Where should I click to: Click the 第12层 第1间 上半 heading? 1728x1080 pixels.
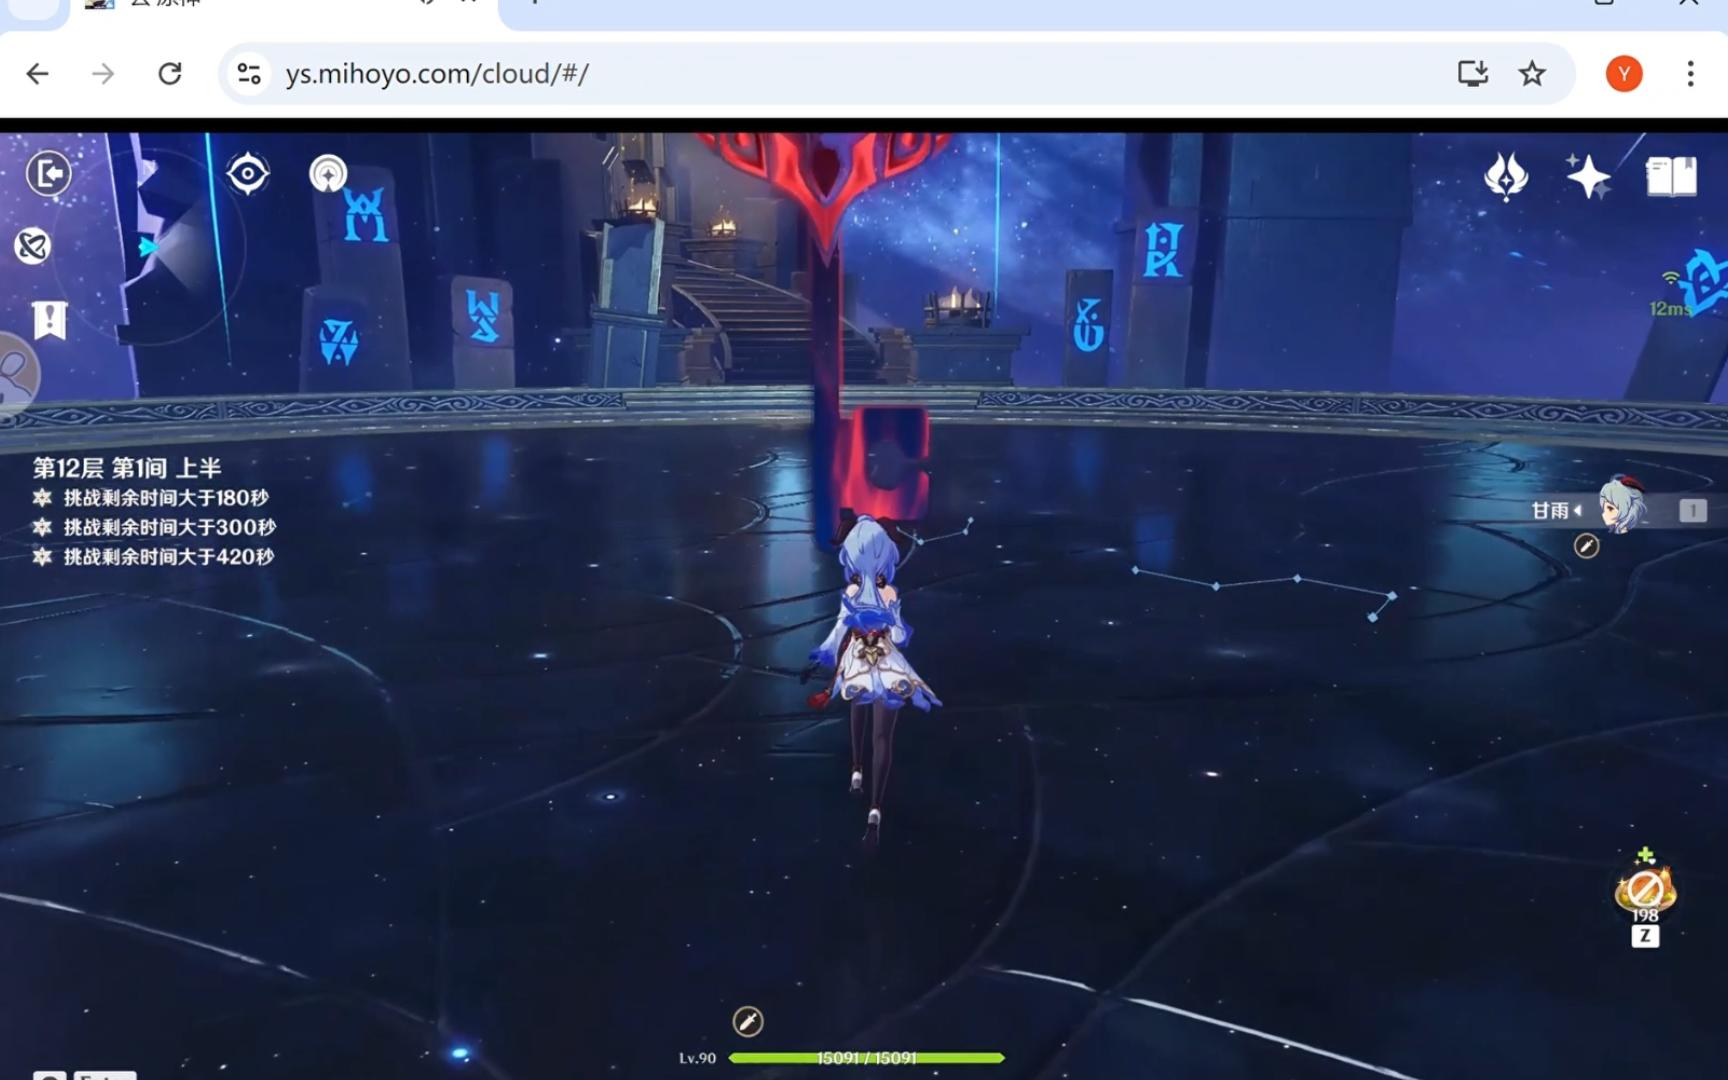127,467
